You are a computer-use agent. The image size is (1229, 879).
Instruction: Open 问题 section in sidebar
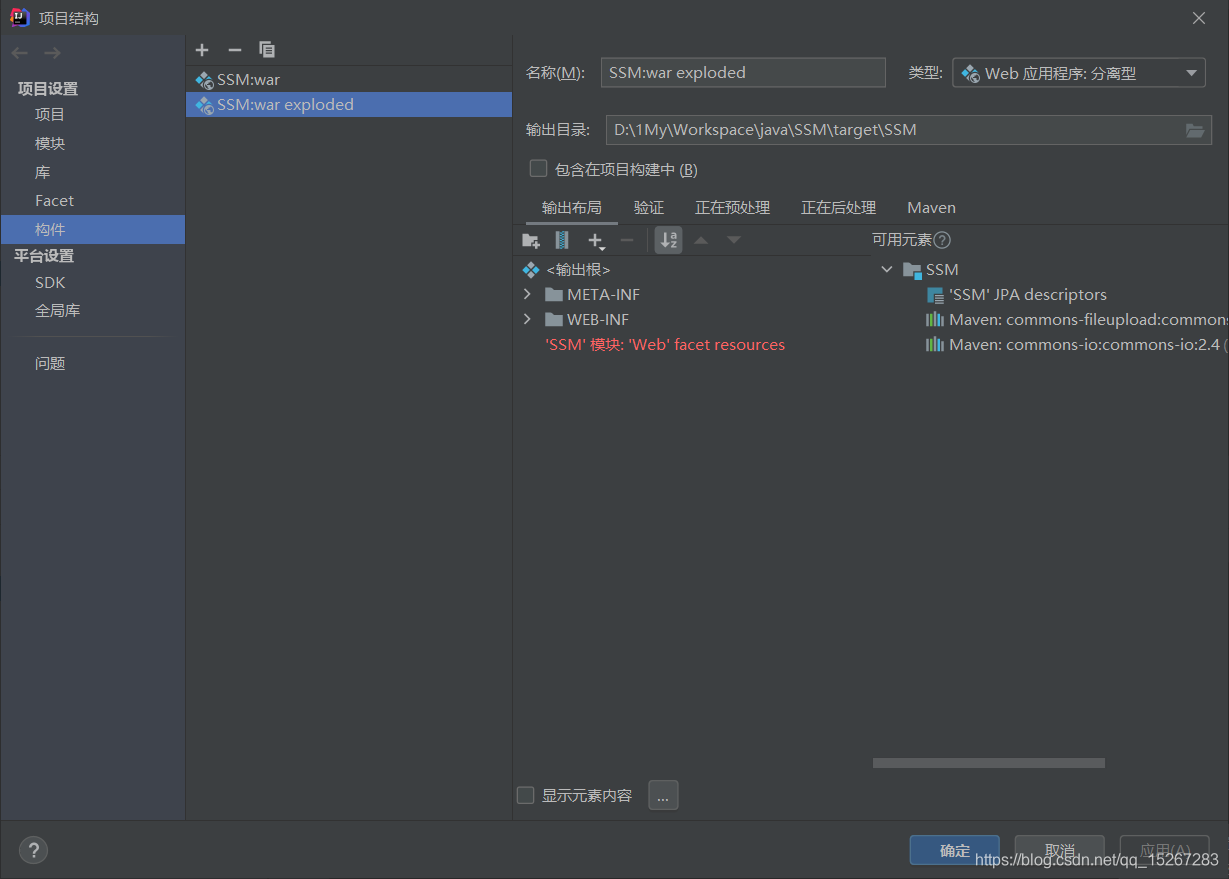click(50, 364)
